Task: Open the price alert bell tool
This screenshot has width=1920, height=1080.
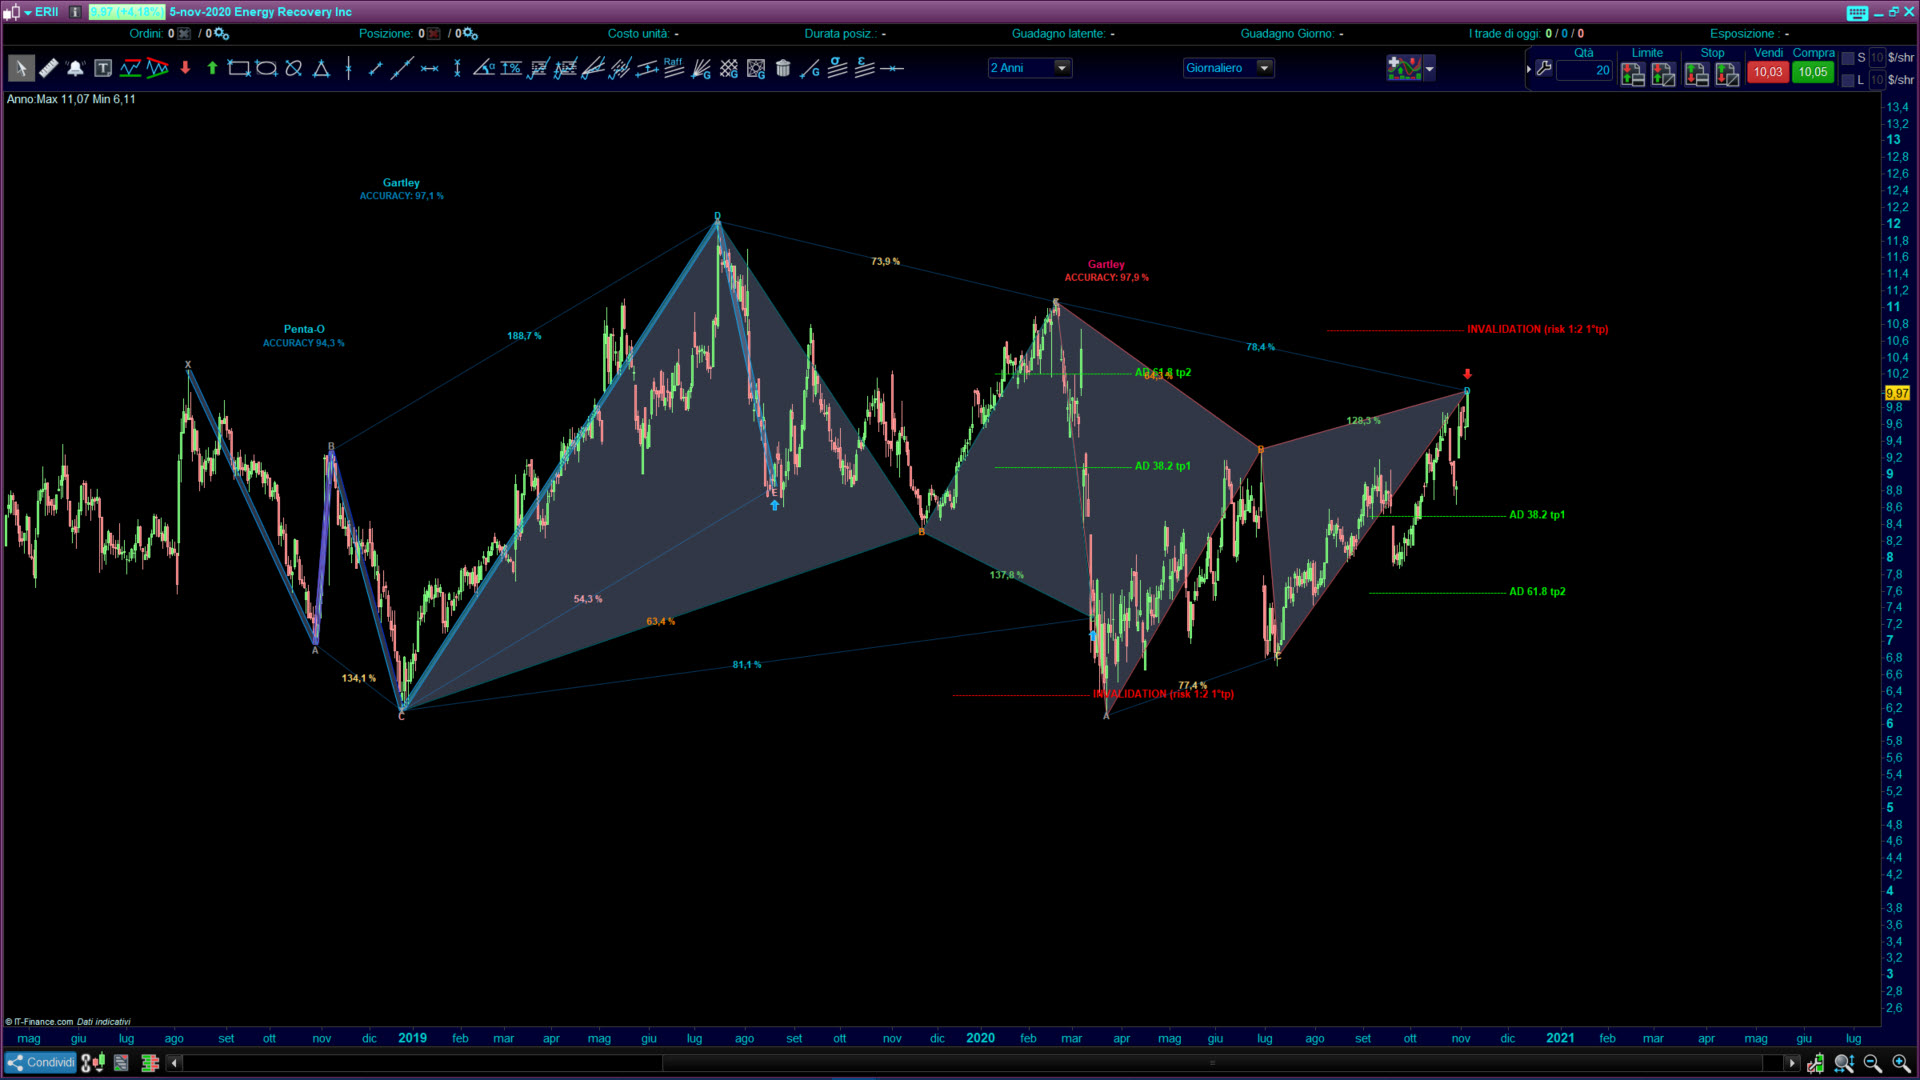Action: (75, 68)
